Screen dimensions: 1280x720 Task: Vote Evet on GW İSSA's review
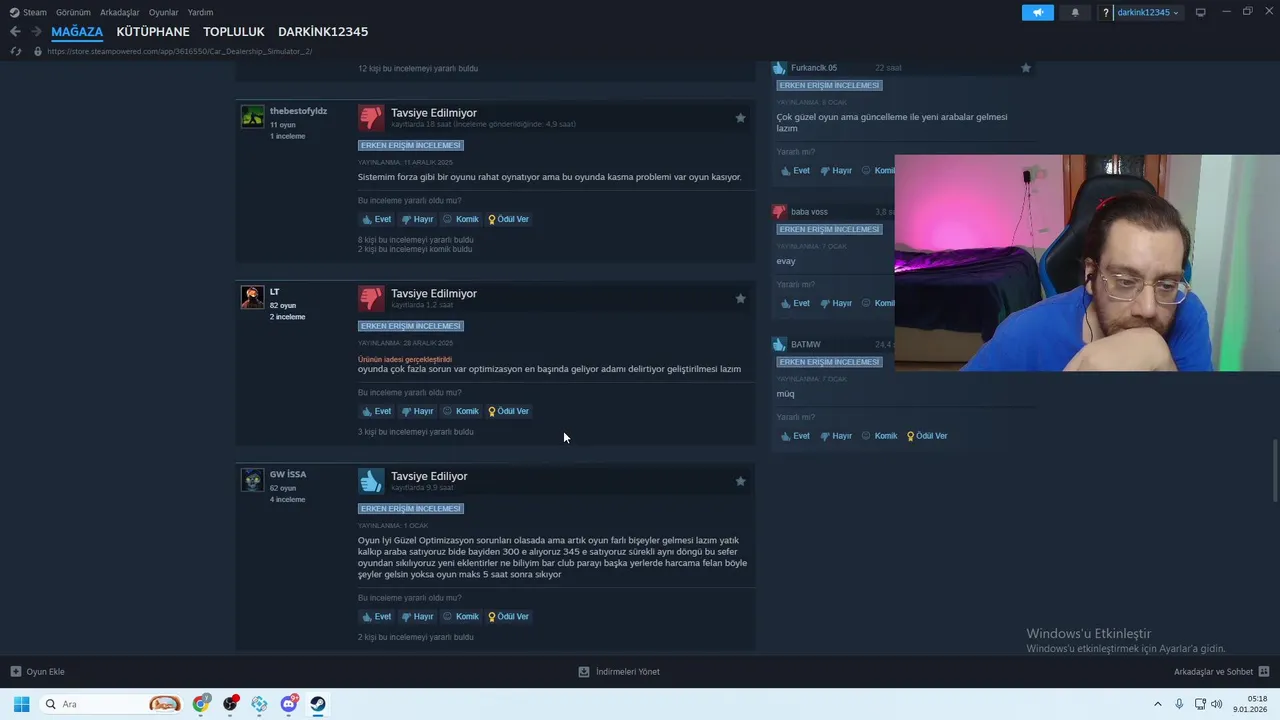(x=377, y=617)
